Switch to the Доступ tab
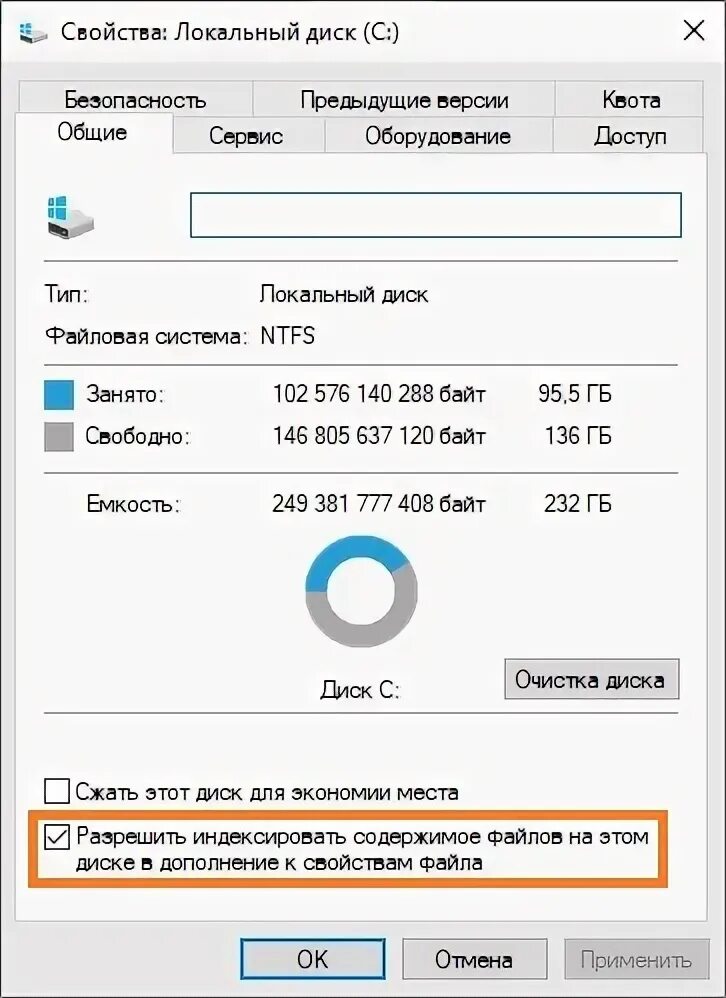The height and width of the screenshot is (998, 726). coord(629,136)
